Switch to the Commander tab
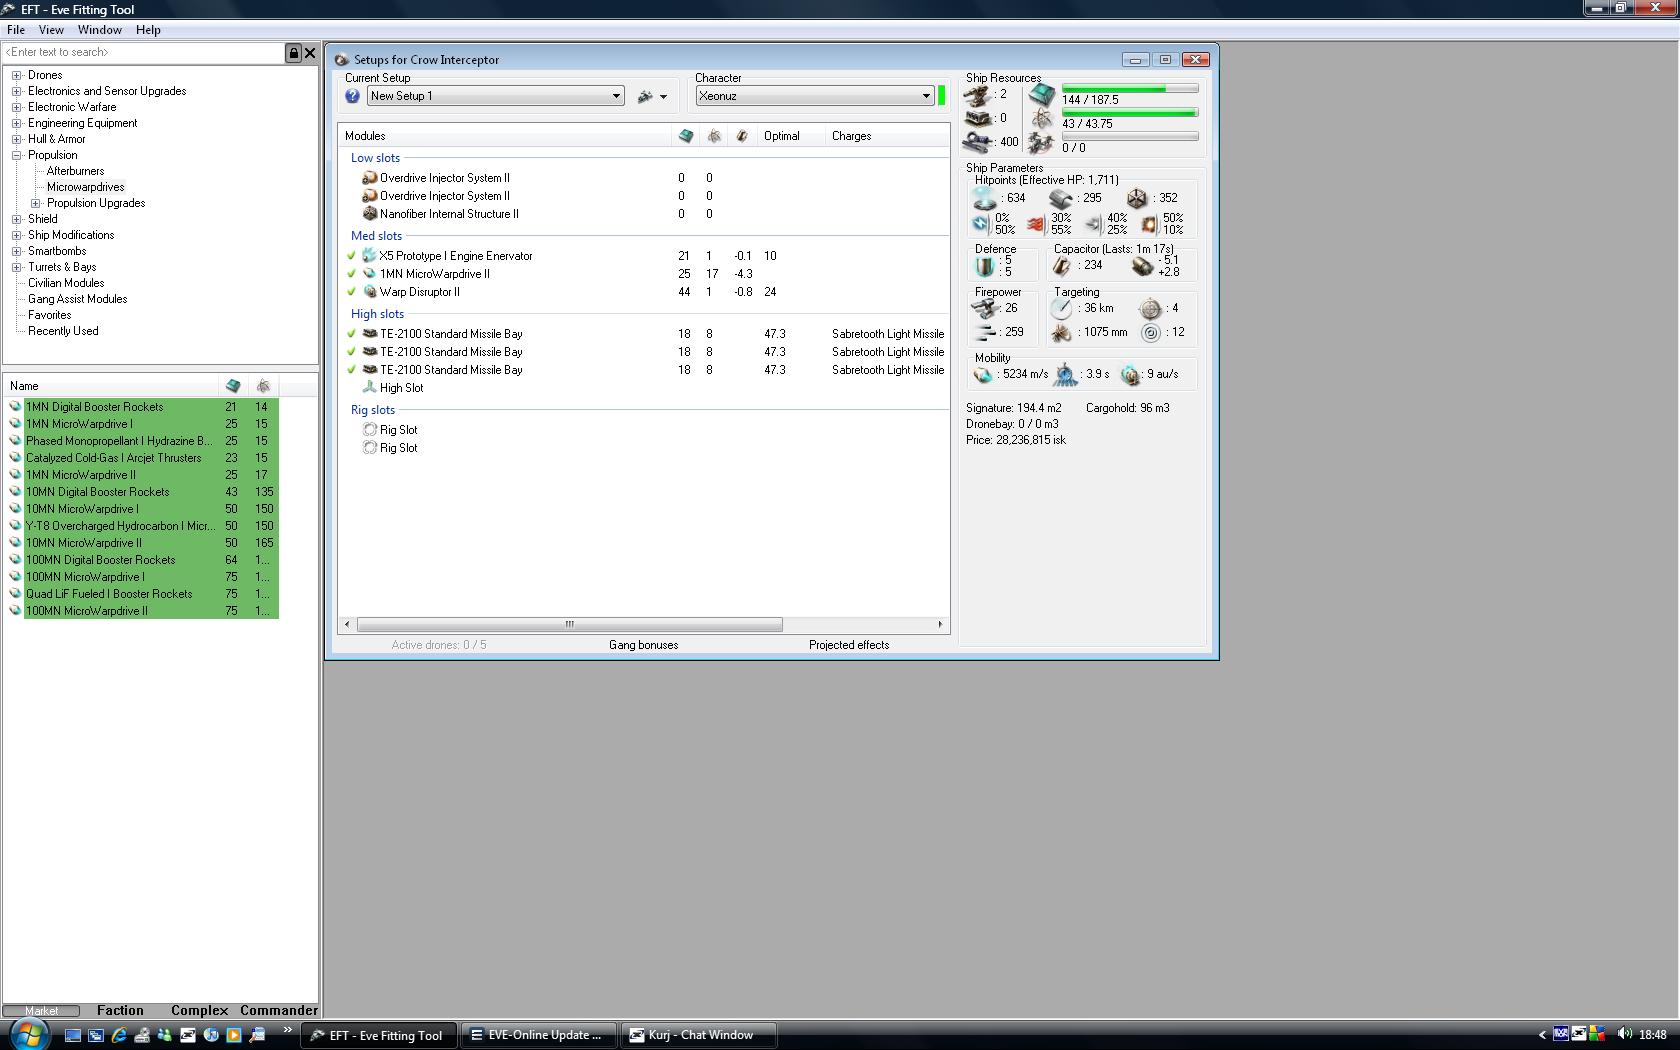 [x=278, y=1011]
